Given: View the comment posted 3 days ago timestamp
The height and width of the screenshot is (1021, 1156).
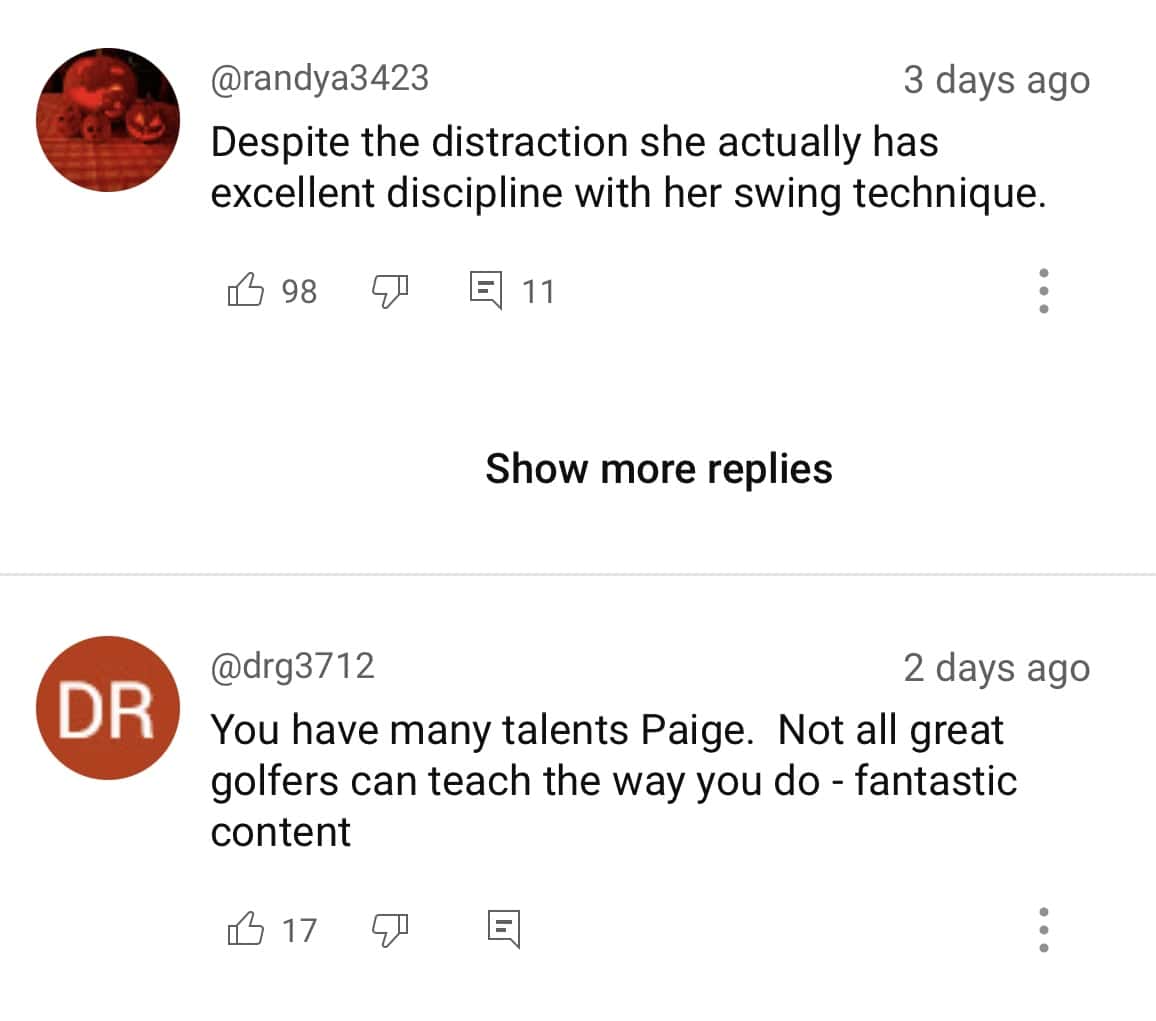Looking at the screenshot, I should pyautogui.click(x=997, y=80).
